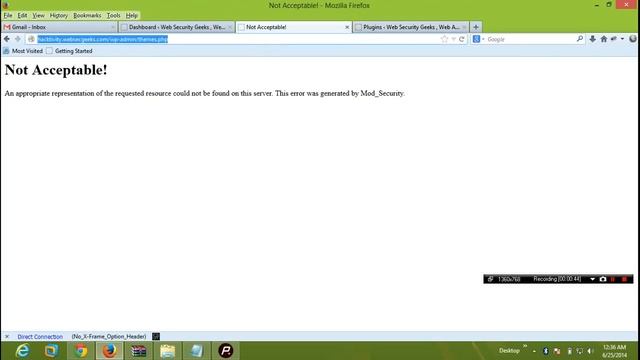640x360 pixels.
Task: Click No_X-Frame_Option_Header status entry
Action: [x=109, y=337]
